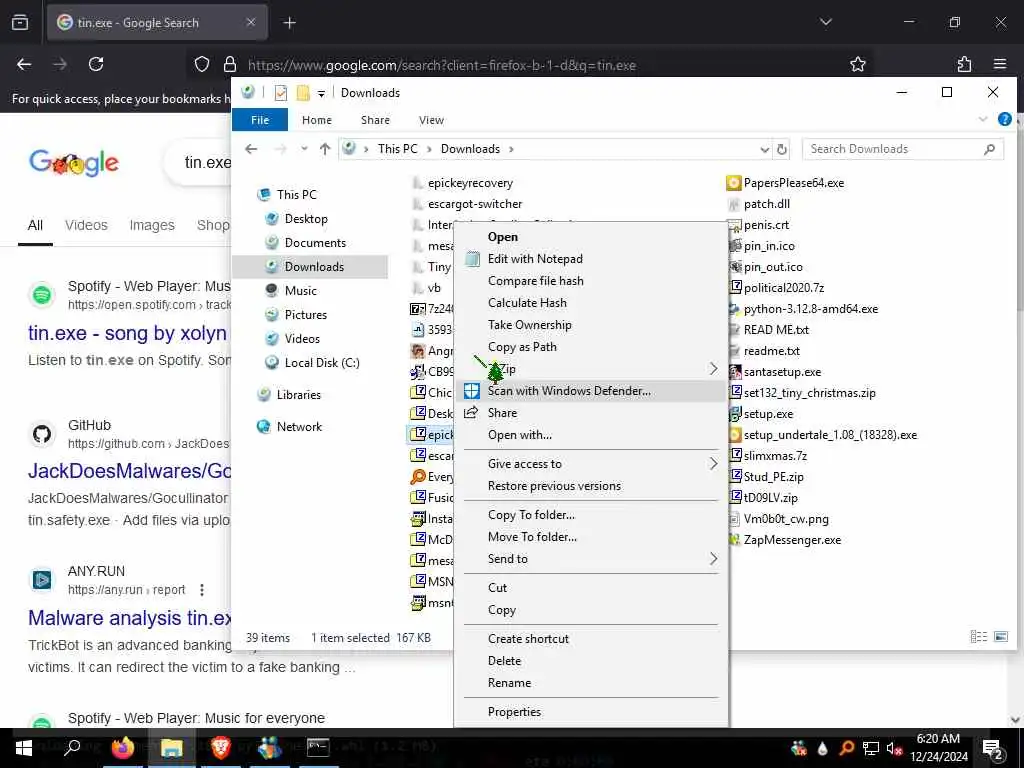The height and width of the screenshot is (768, 1024).
Task: Choose Scan with Windows Defender
Action: 591,391
